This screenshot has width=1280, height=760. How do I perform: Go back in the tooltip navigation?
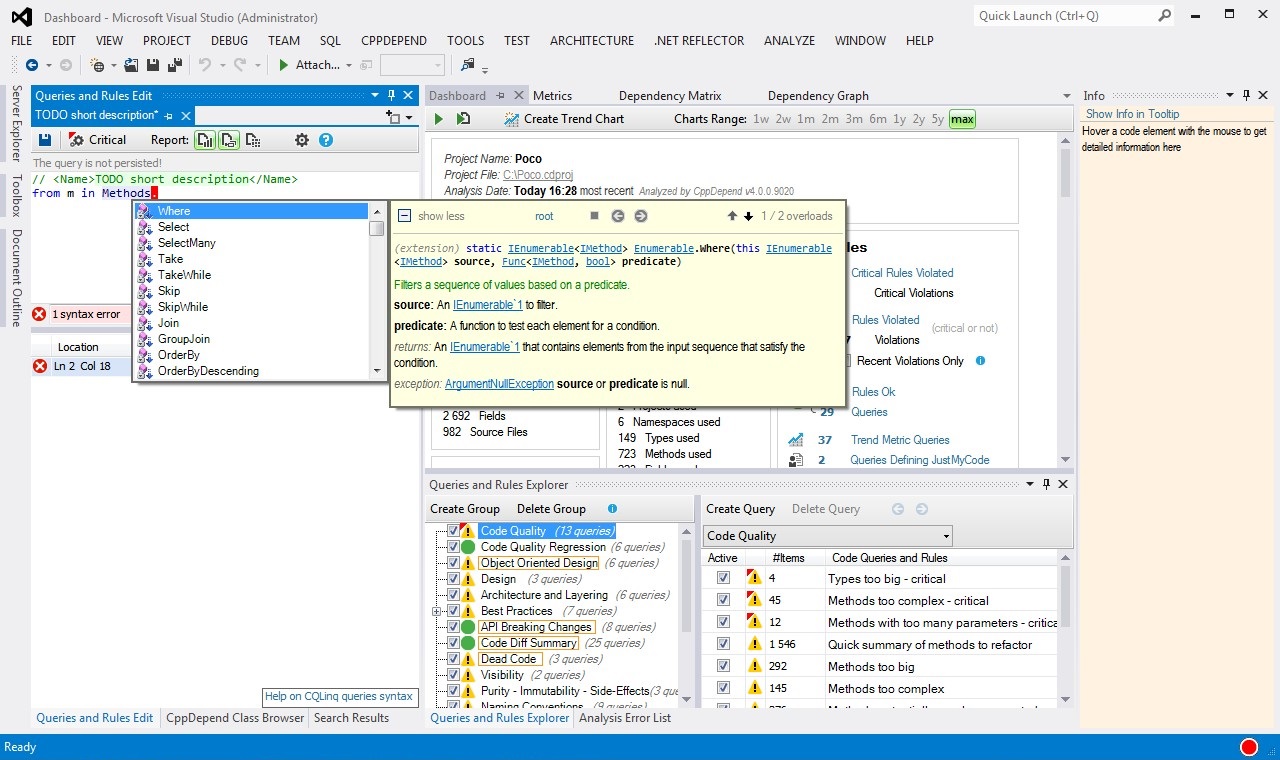point(618,216)
